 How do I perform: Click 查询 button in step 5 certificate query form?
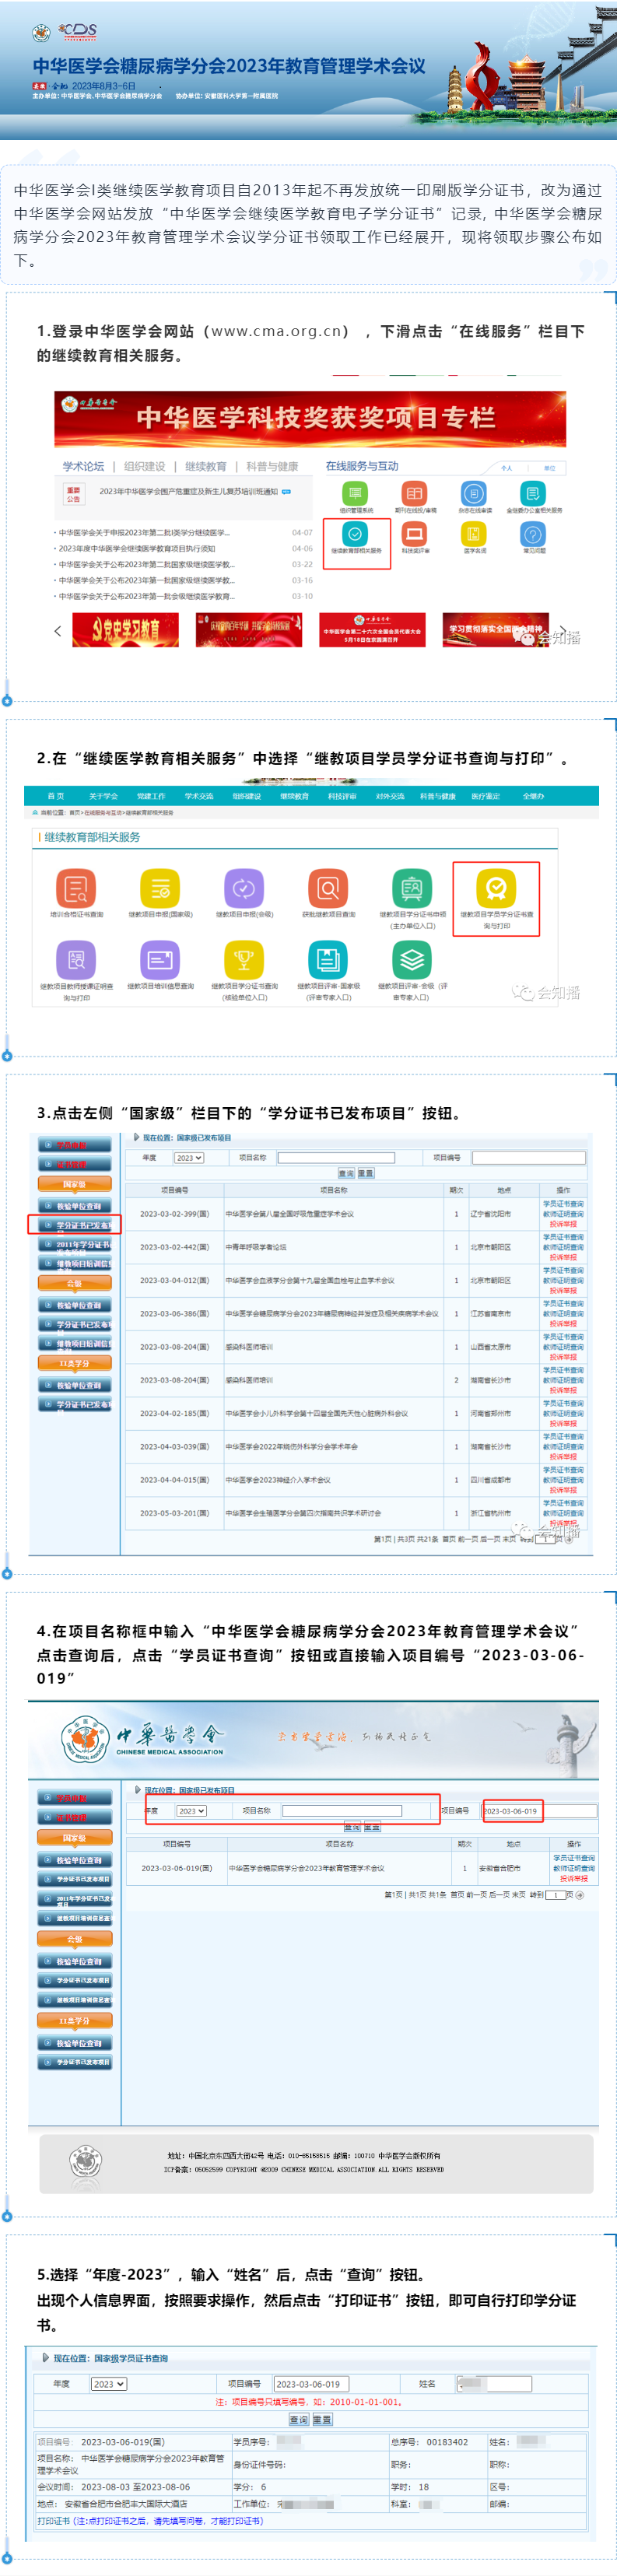299,2420
